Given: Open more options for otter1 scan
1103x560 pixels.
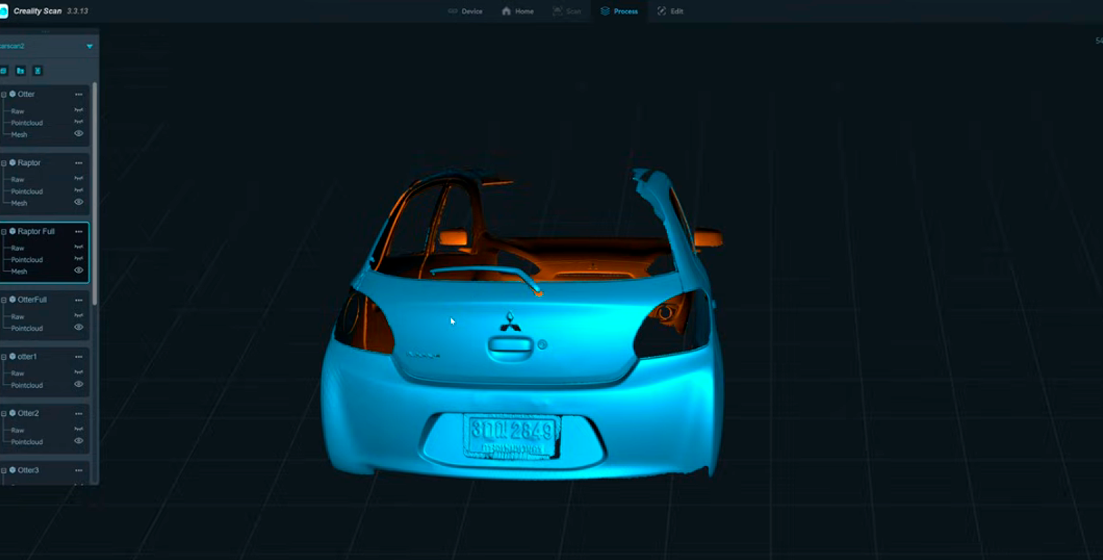Looking at the screenshot, I should click(x=79, y=357).
